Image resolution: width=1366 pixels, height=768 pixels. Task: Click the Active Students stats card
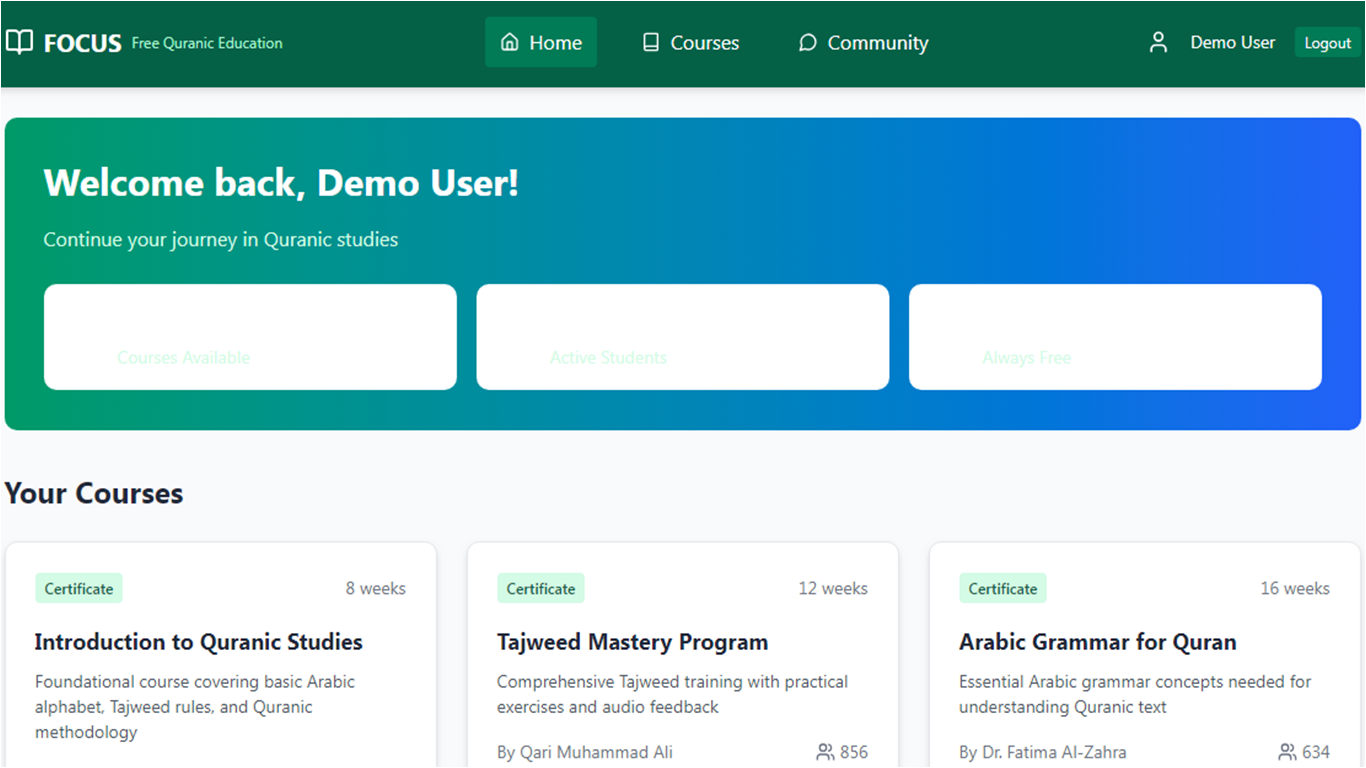(682, 336)
